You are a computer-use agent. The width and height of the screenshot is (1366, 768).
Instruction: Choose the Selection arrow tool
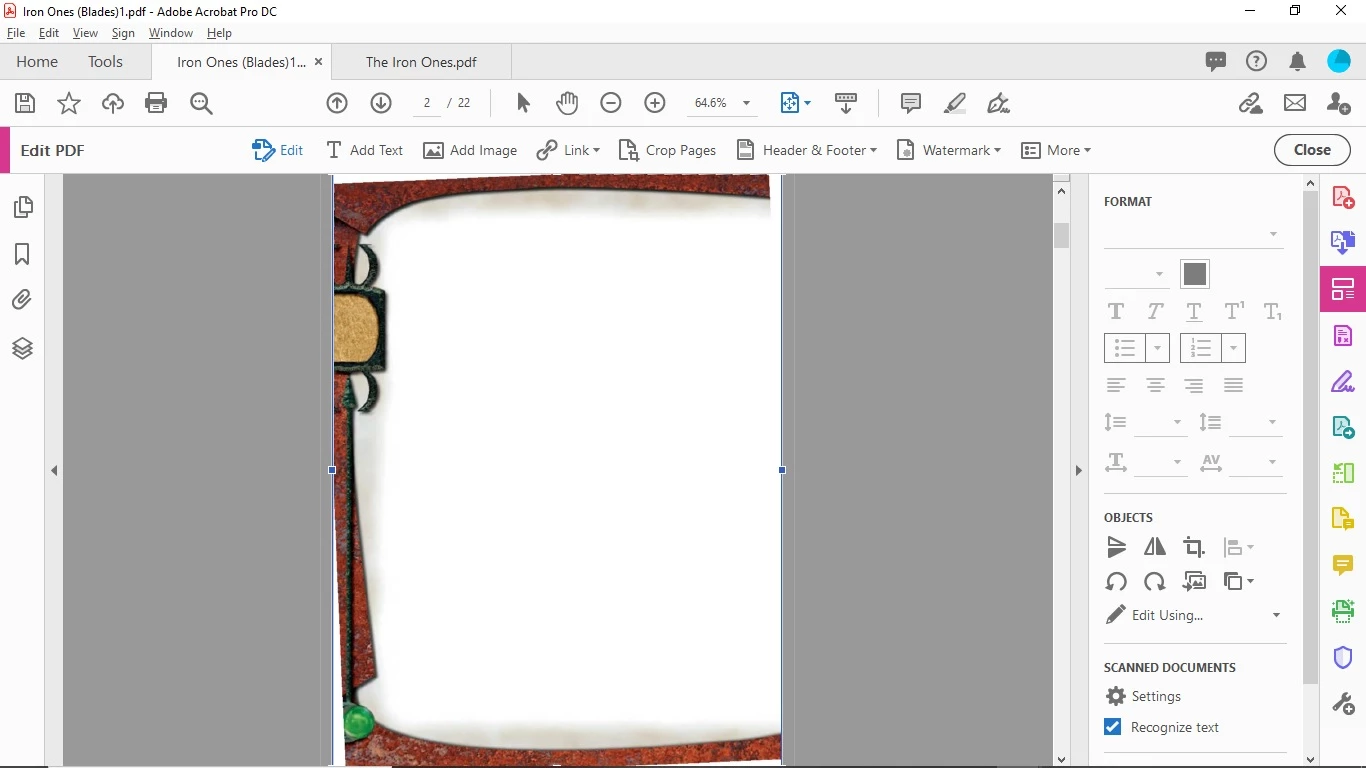point(523,103)
